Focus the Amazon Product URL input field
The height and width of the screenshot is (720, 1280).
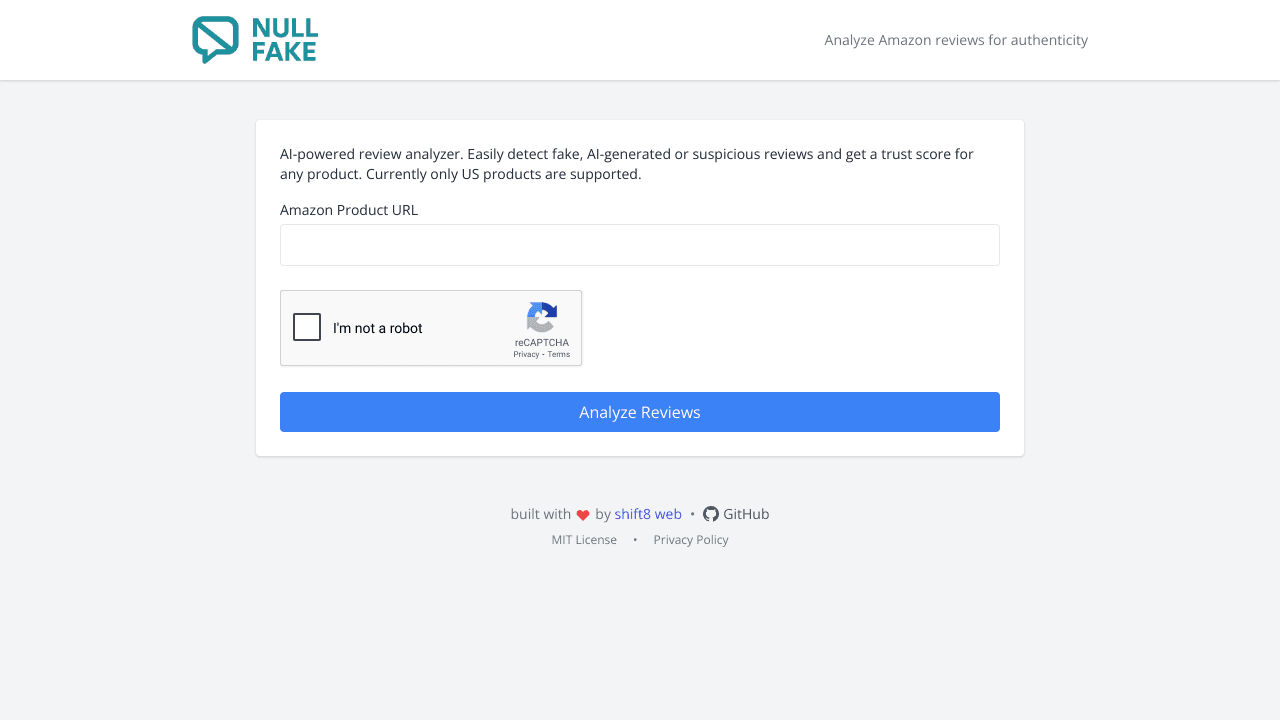[640, 245]
